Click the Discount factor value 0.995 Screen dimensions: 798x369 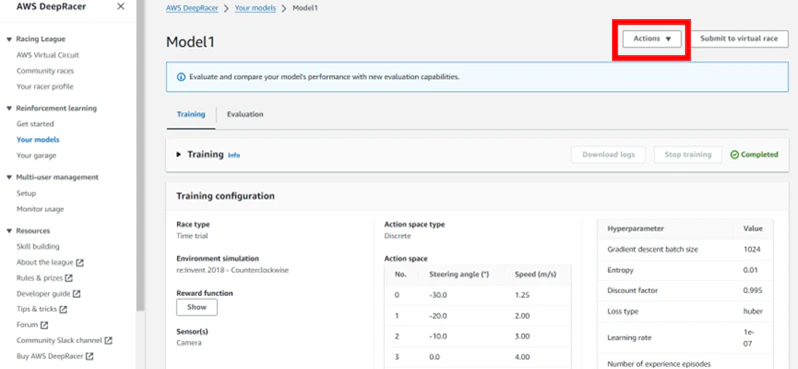(x=753, y=291)
